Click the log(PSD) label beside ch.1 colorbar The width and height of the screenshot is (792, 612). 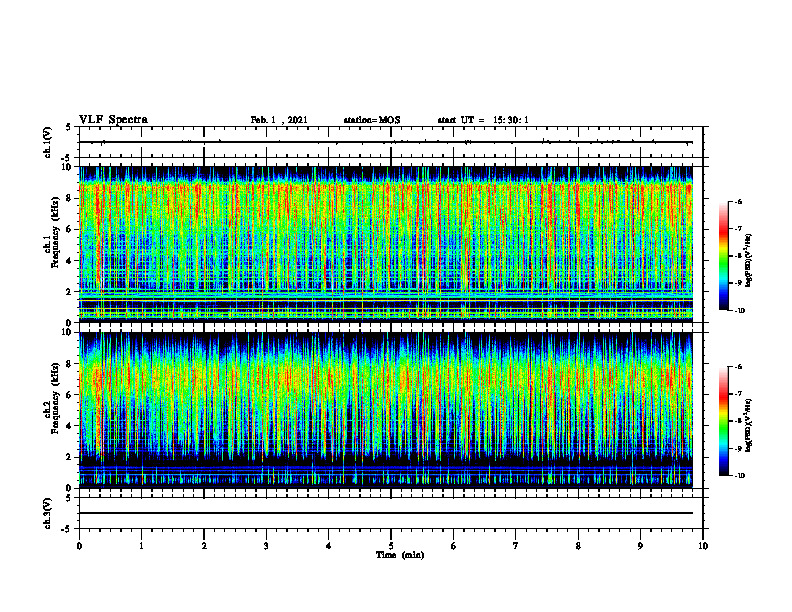pyautogui.click(x=749, y=261)
